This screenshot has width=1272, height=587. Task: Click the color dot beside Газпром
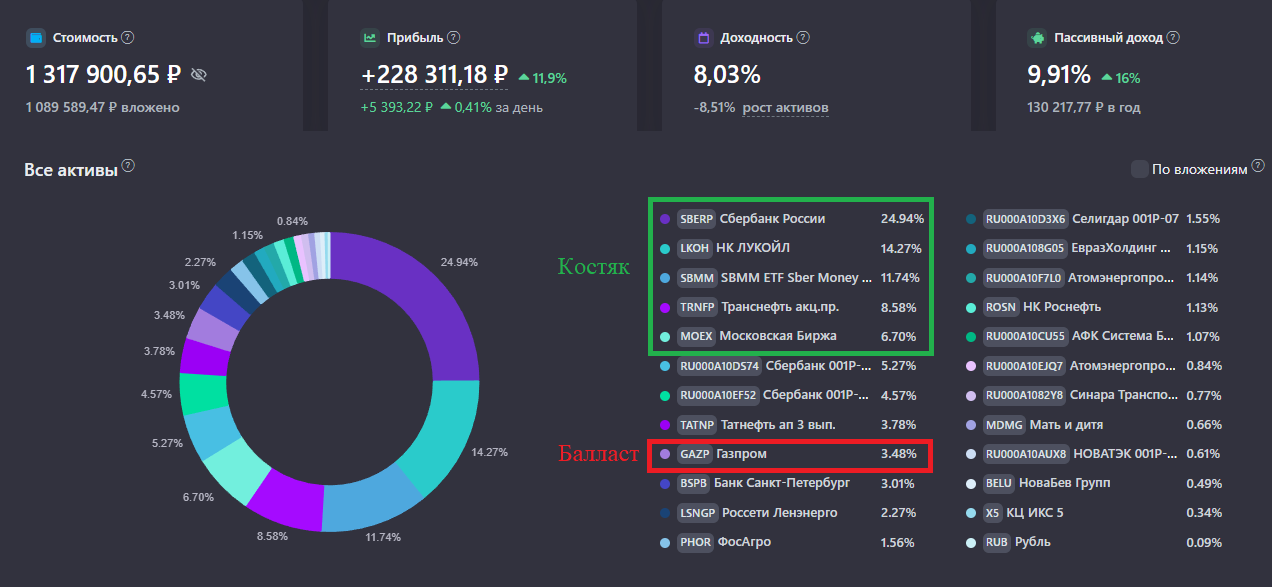tap(665, 454)
